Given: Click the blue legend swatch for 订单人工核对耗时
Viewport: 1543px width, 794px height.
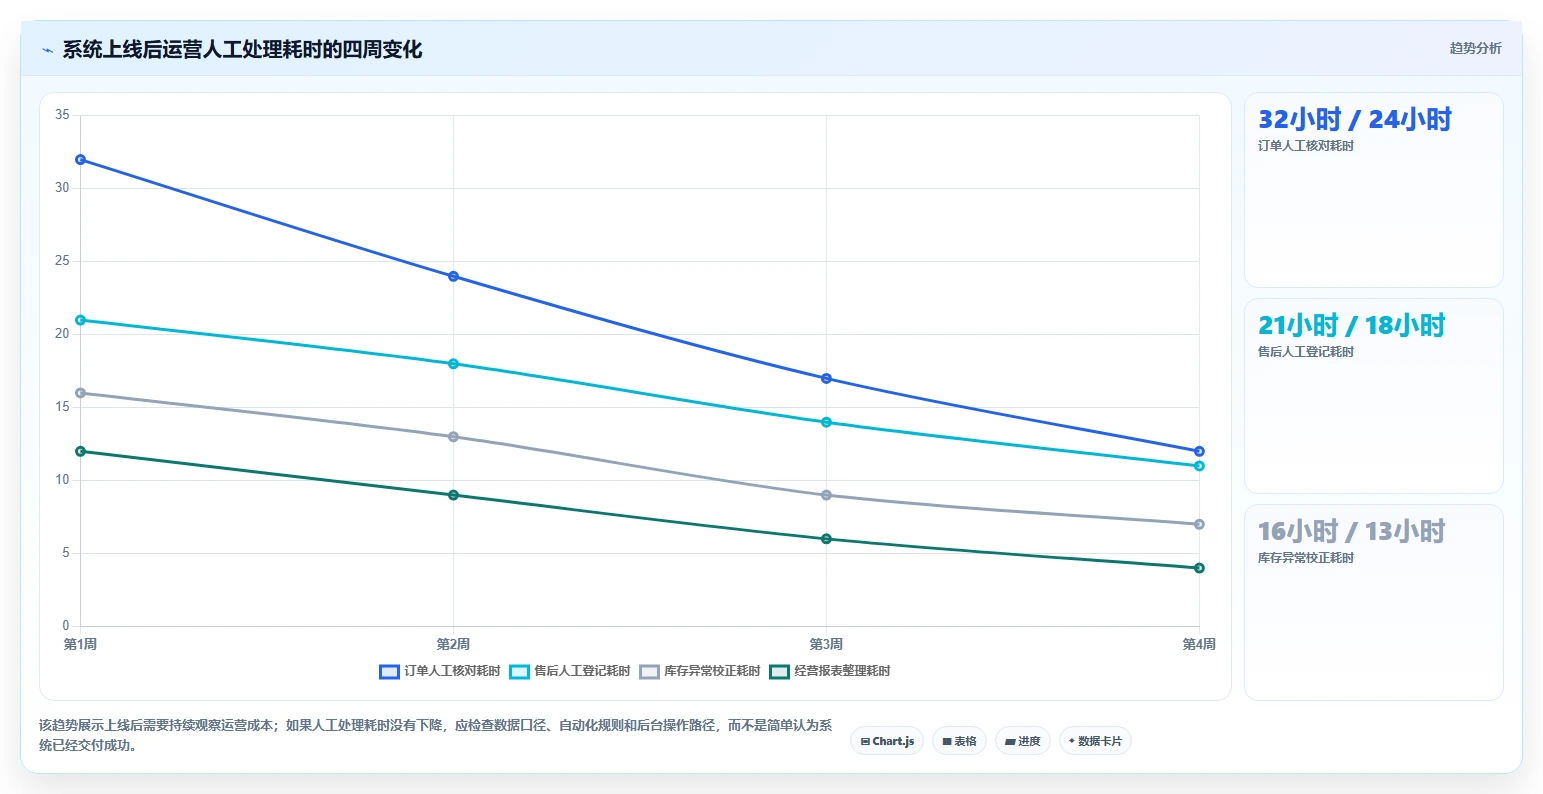Looking at the screenshot, I should (389, 672).
